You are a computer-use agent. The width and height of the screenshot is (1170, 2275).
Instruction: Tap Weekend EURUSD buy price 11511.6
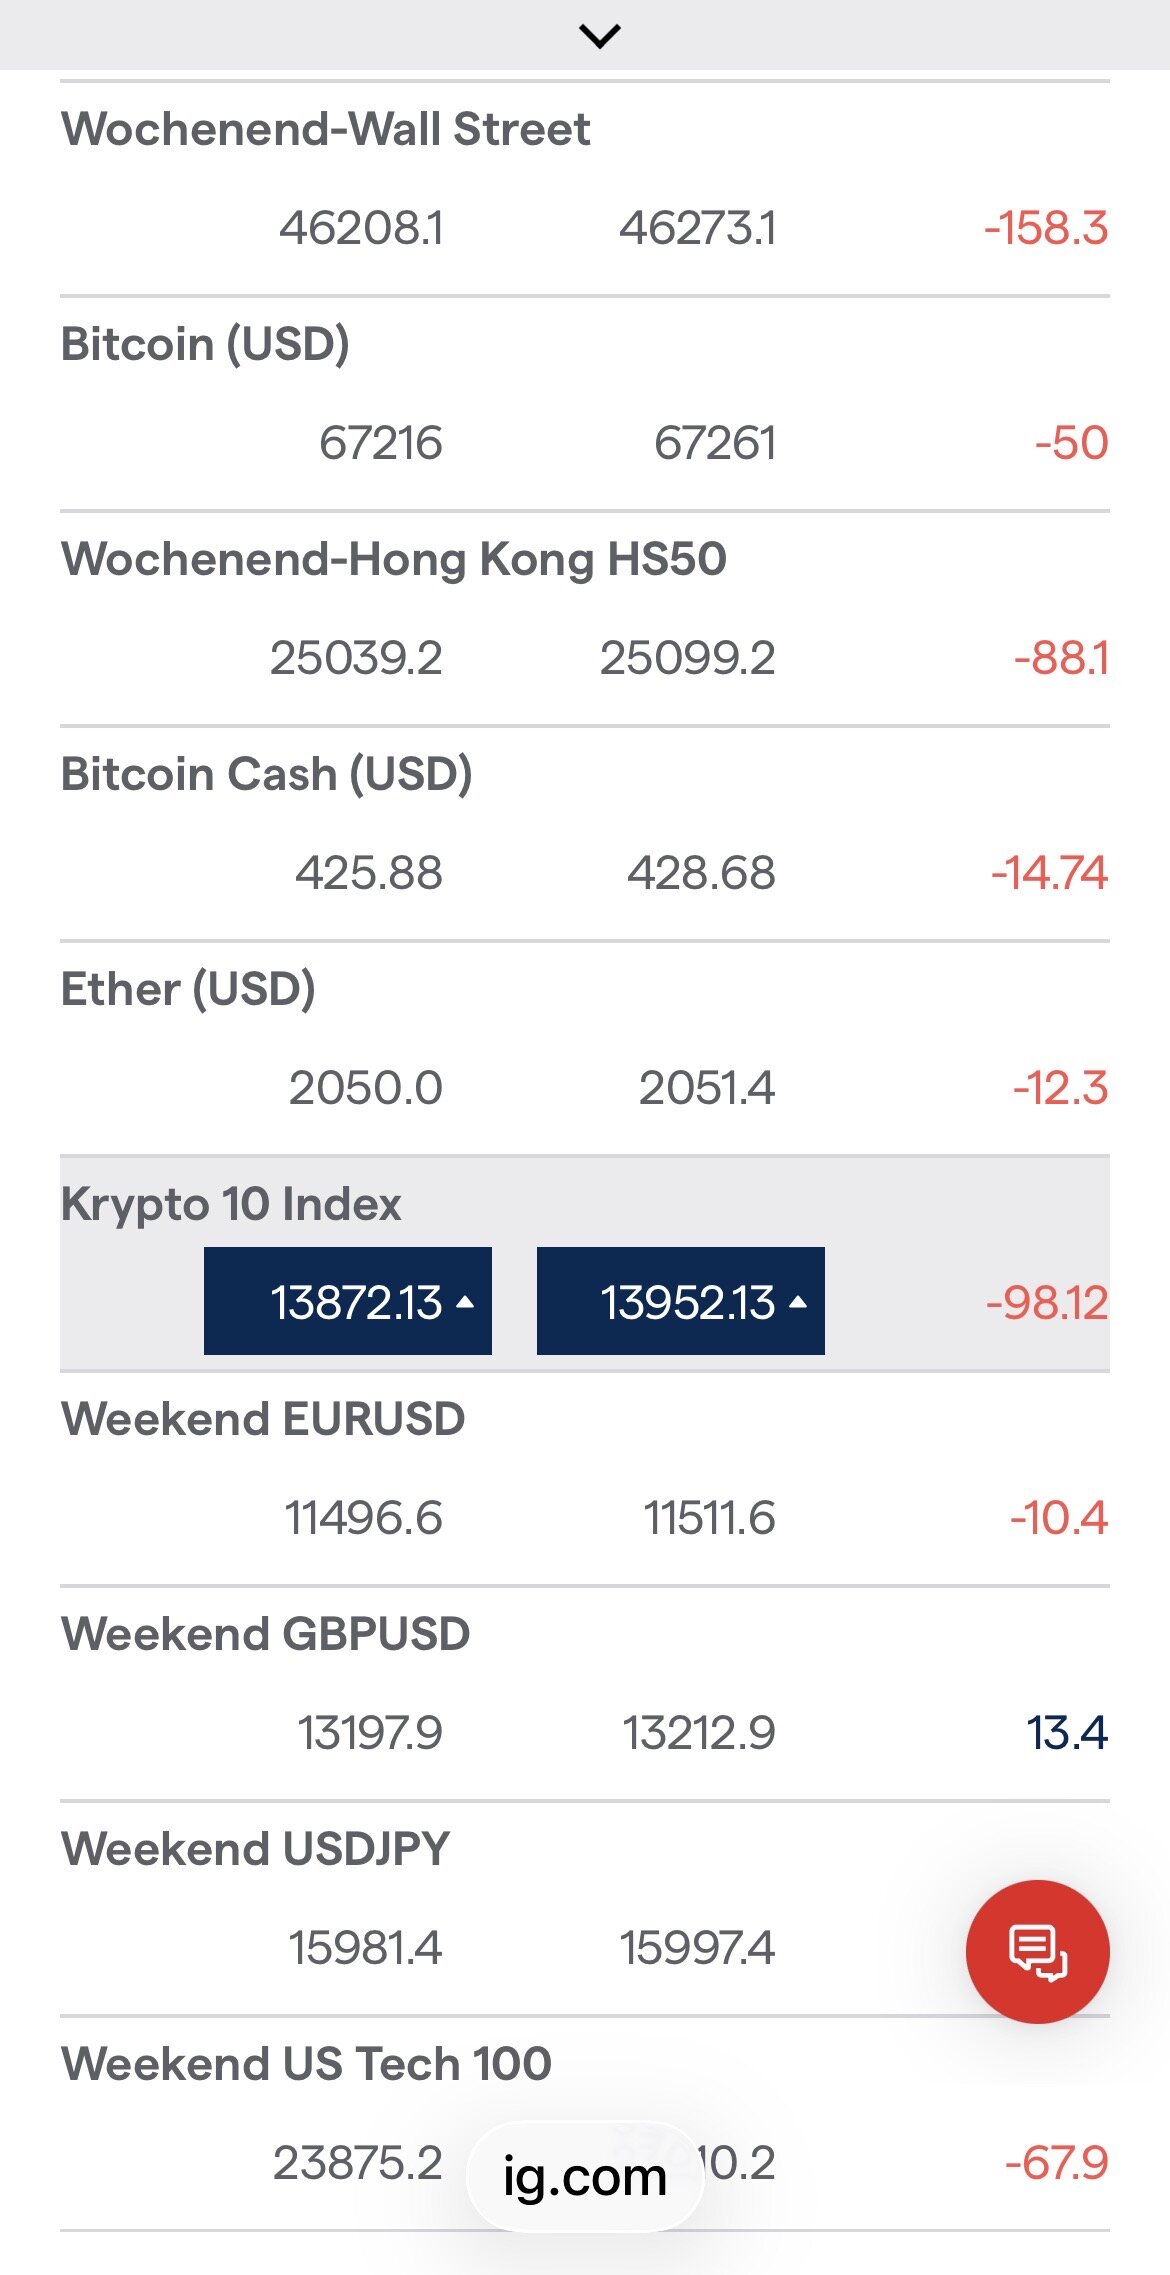709,1518
